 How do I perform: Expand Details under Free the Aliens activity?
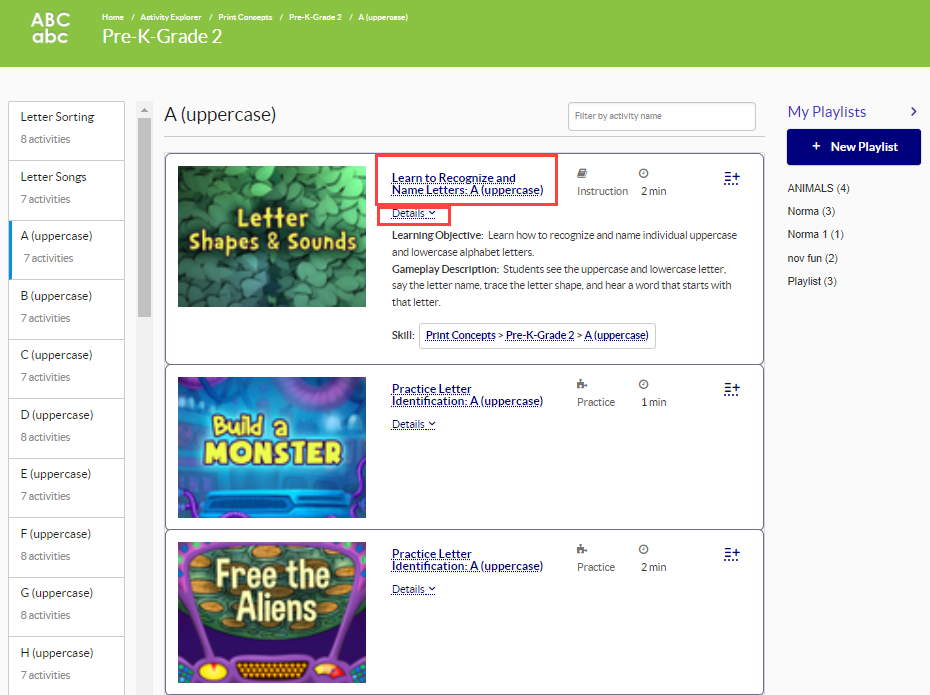pos(413,589)
